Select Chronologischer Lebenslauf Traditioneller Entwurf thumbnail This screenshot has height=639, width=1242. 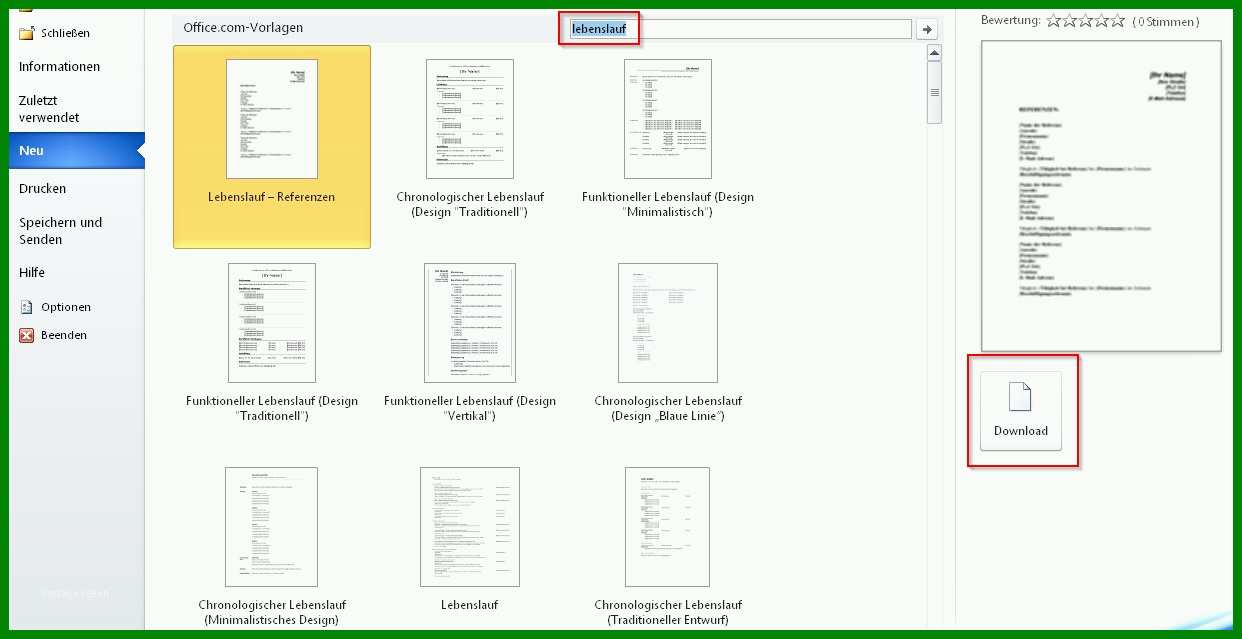tap(668, 527)
